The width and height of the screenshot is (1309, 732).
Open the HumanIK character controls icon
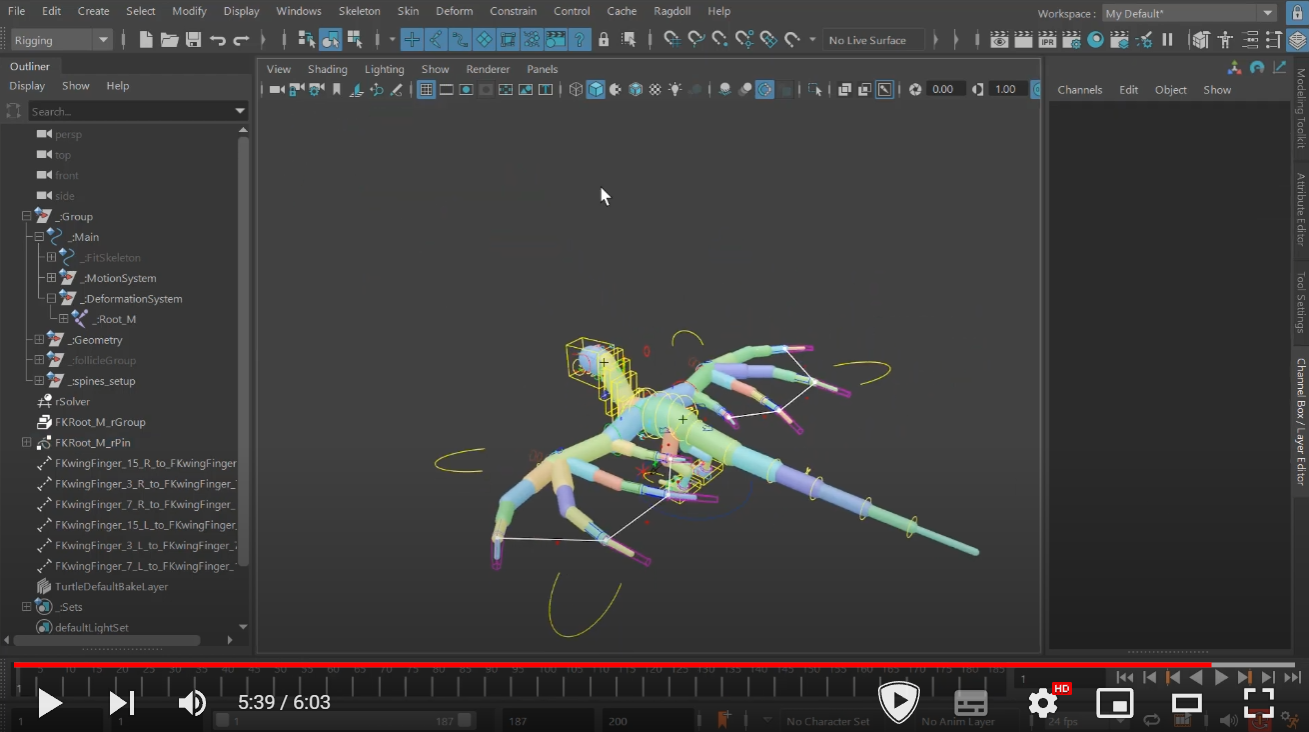1224,40
